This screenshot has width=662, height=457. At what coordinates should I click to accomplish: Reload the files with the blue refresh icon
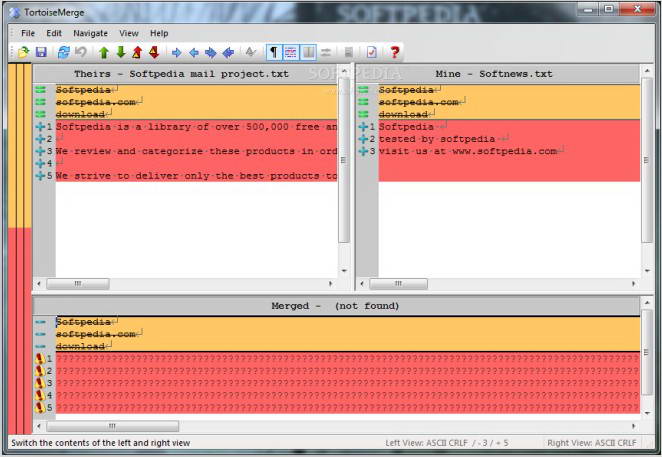(64, 52)
